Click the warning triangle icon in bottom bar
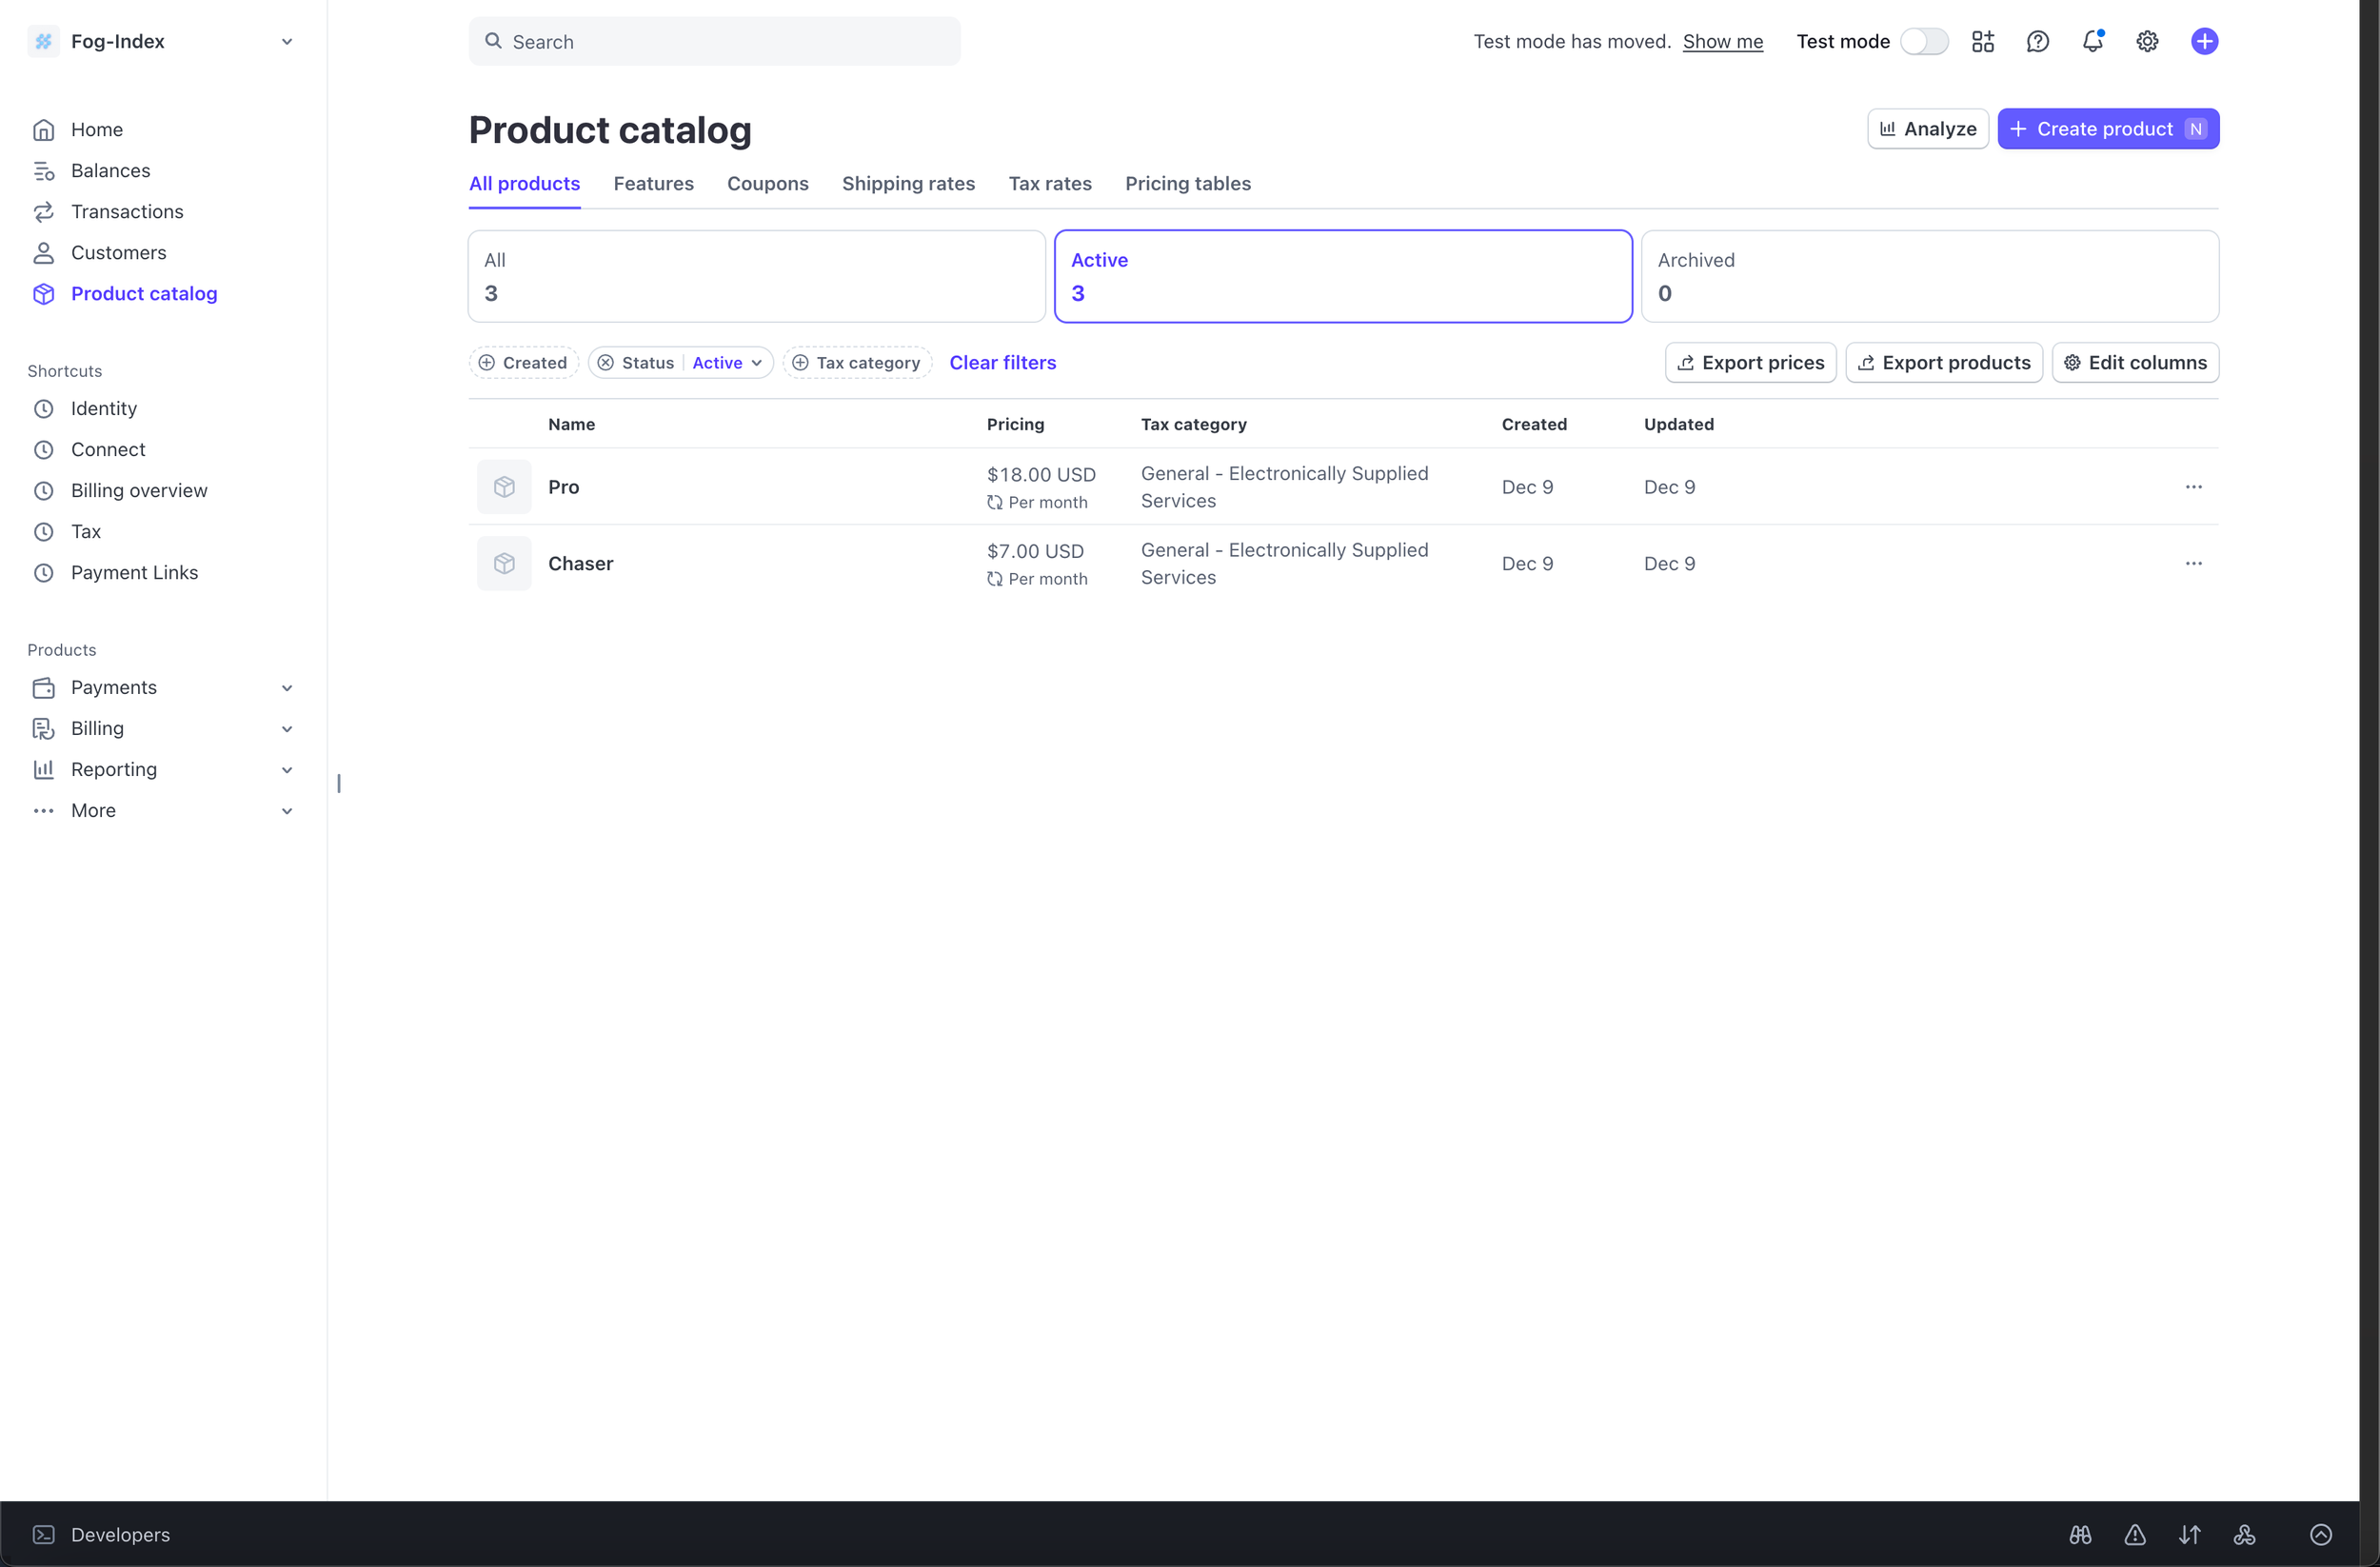This screenshot has height=1567, width=2380. pos(2135,1534)
